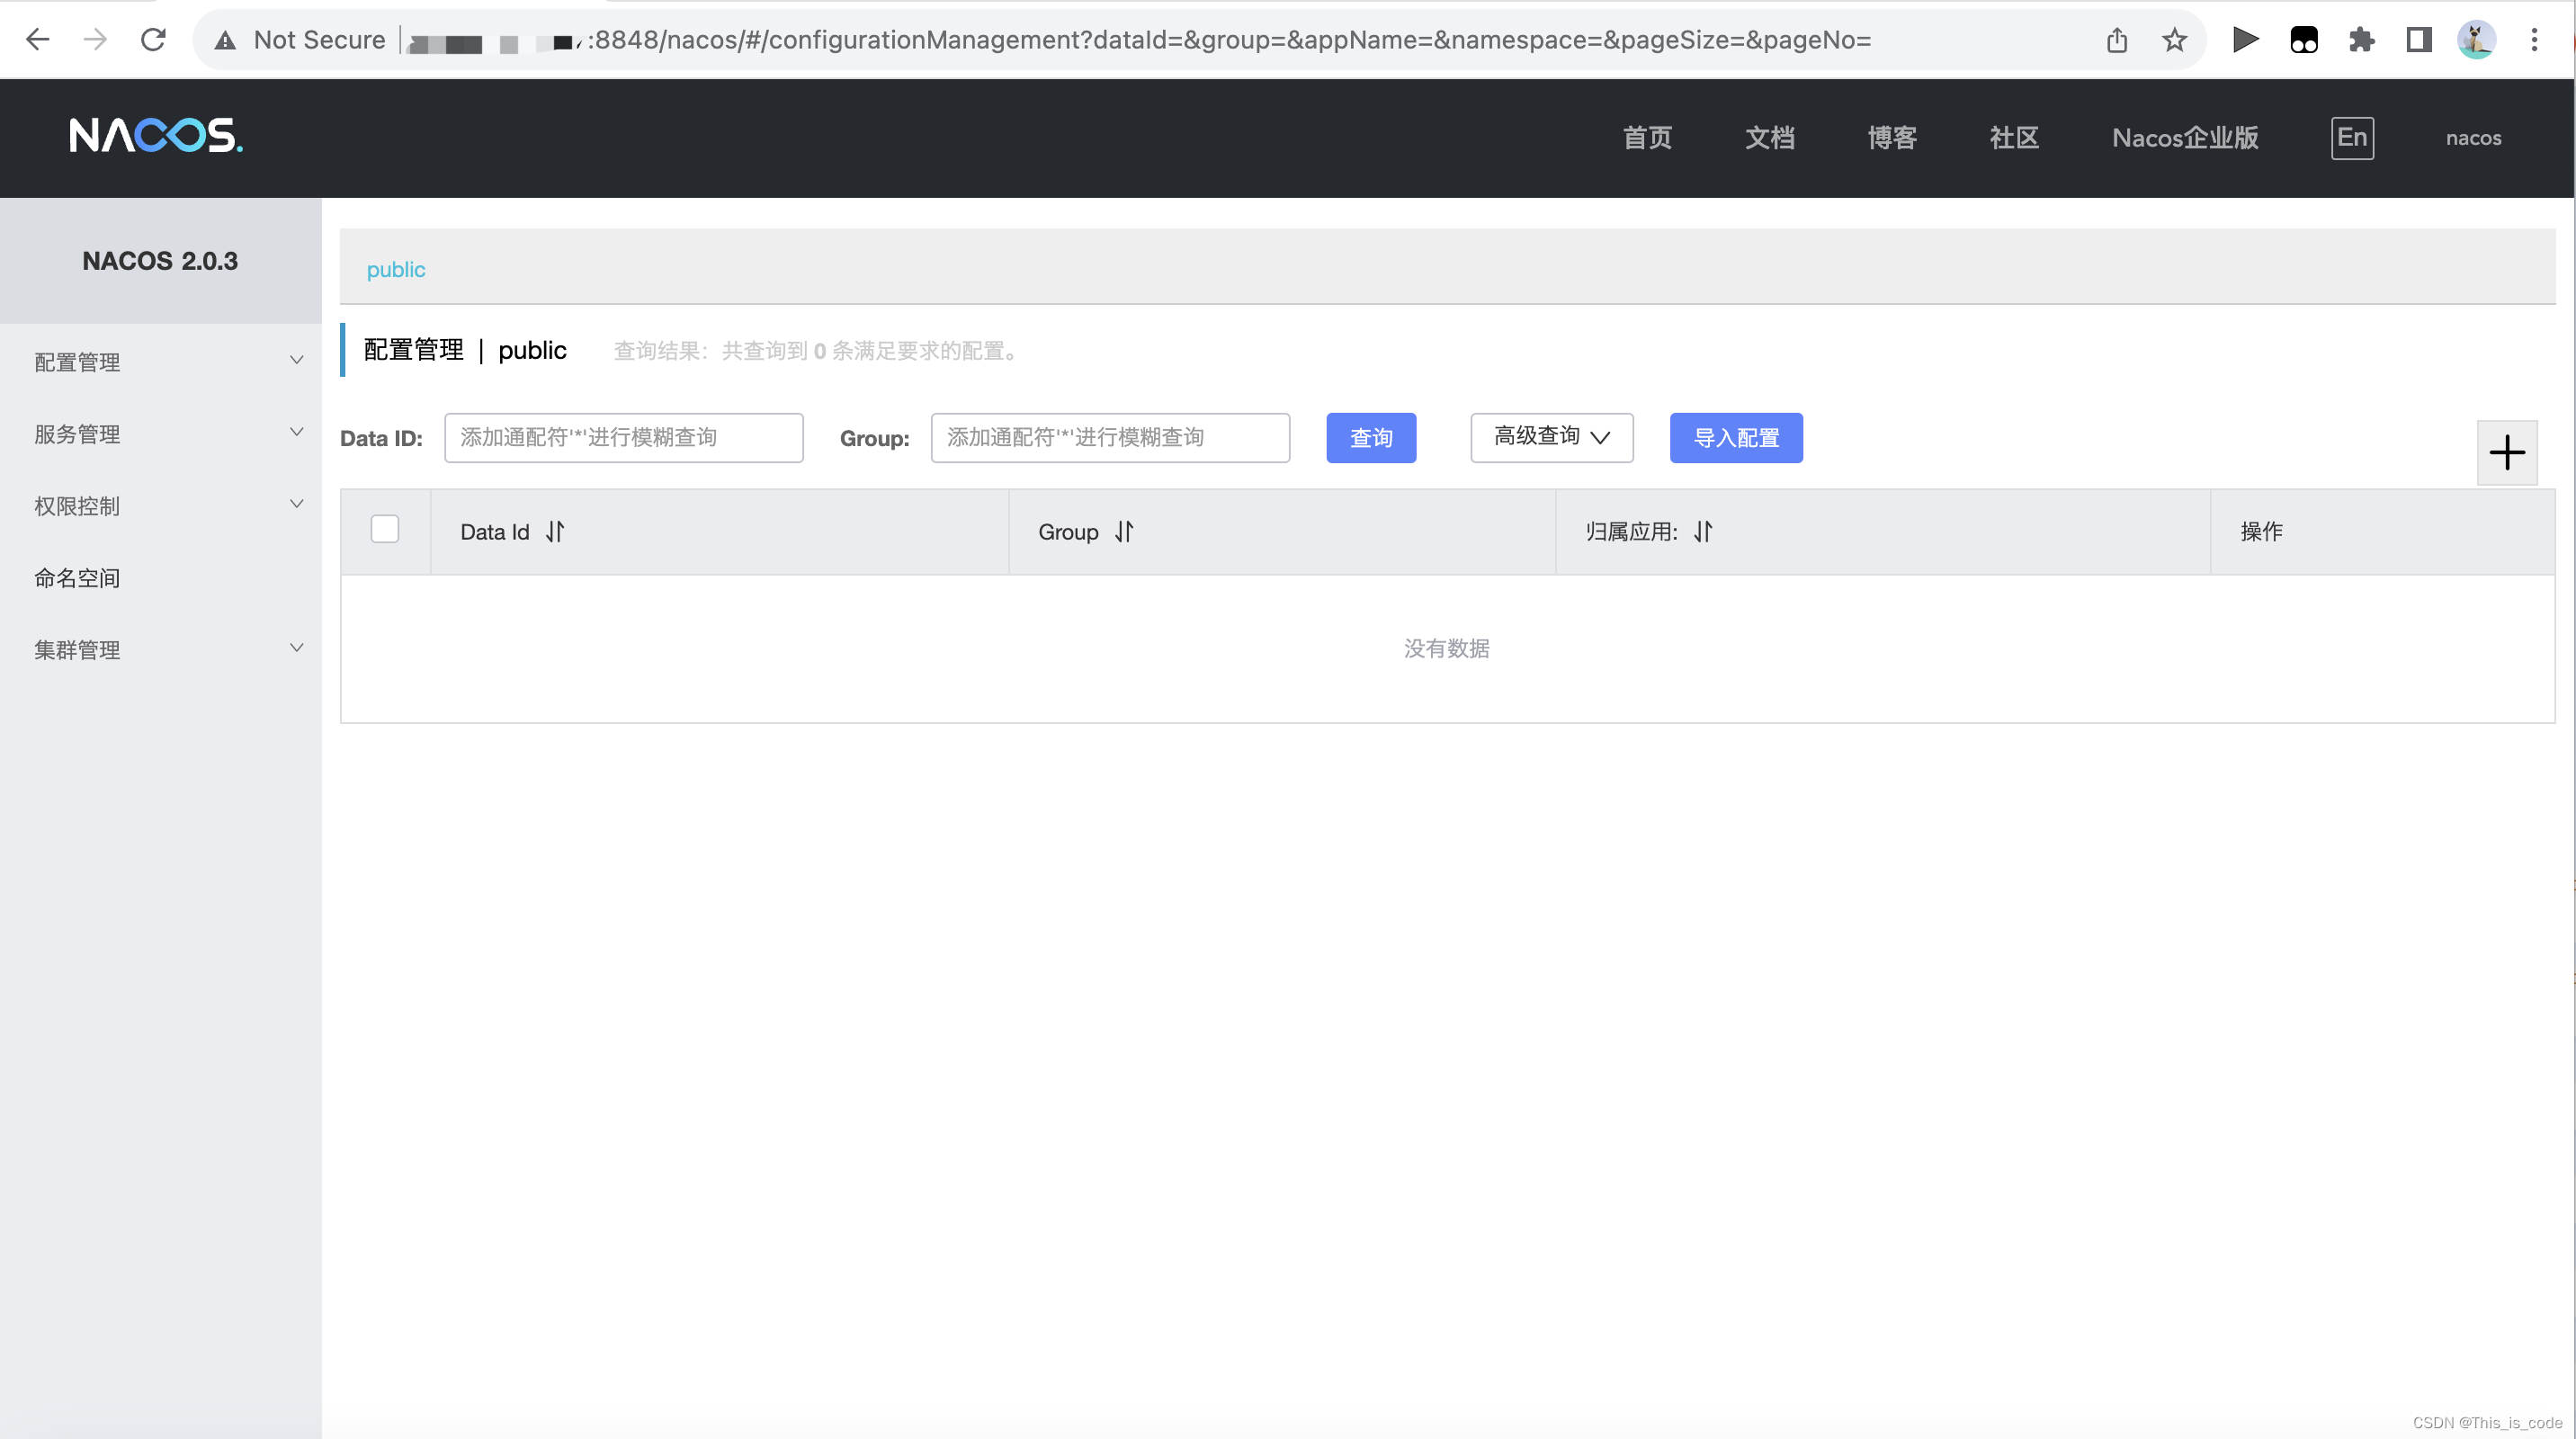Focus the Data ID search input field
This screenshot has height=1439, width=2576.
[x=623, y=438]
